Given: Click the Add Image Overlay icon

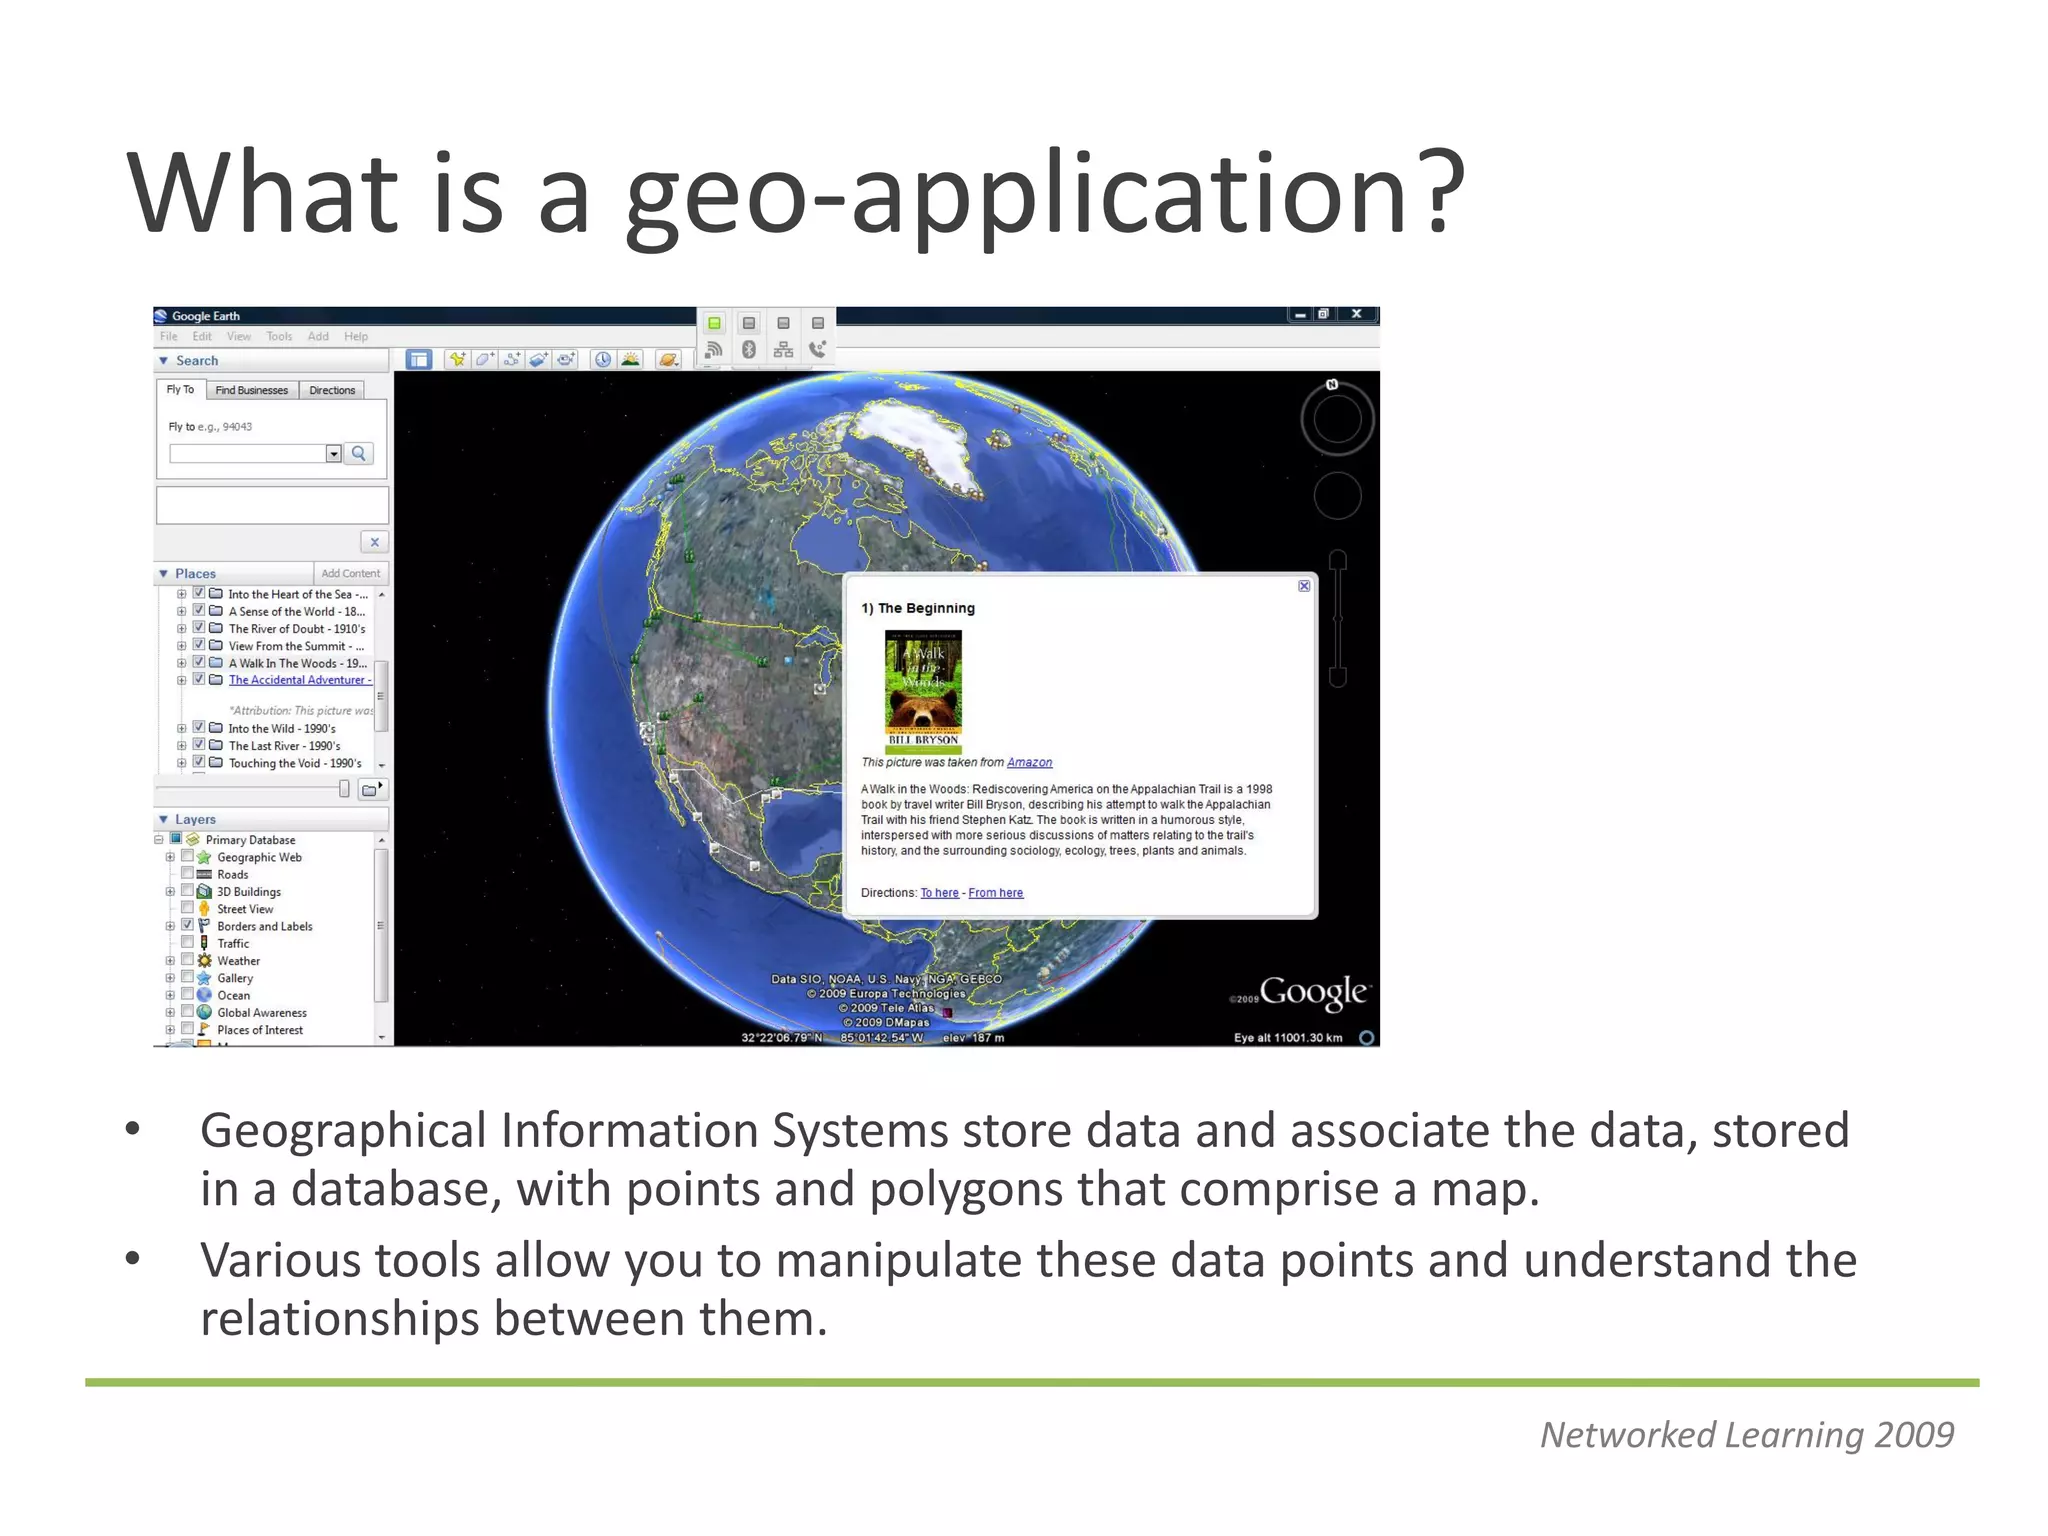Looking at the screenshot, I should [539, 359].
